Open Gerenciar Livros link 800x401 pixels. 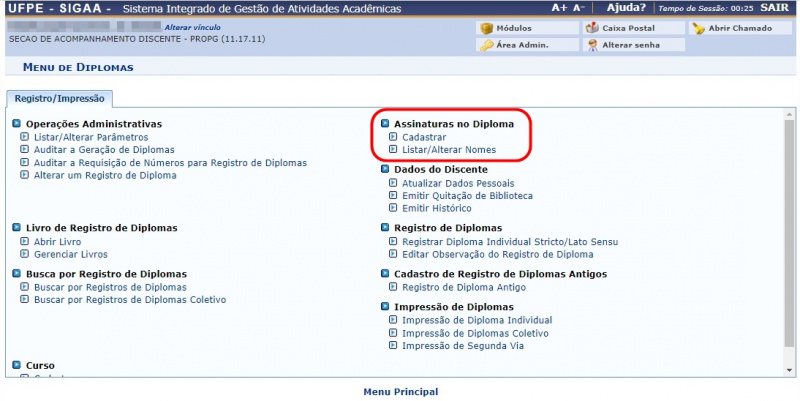pyautogui.click(x=70, y=254)
